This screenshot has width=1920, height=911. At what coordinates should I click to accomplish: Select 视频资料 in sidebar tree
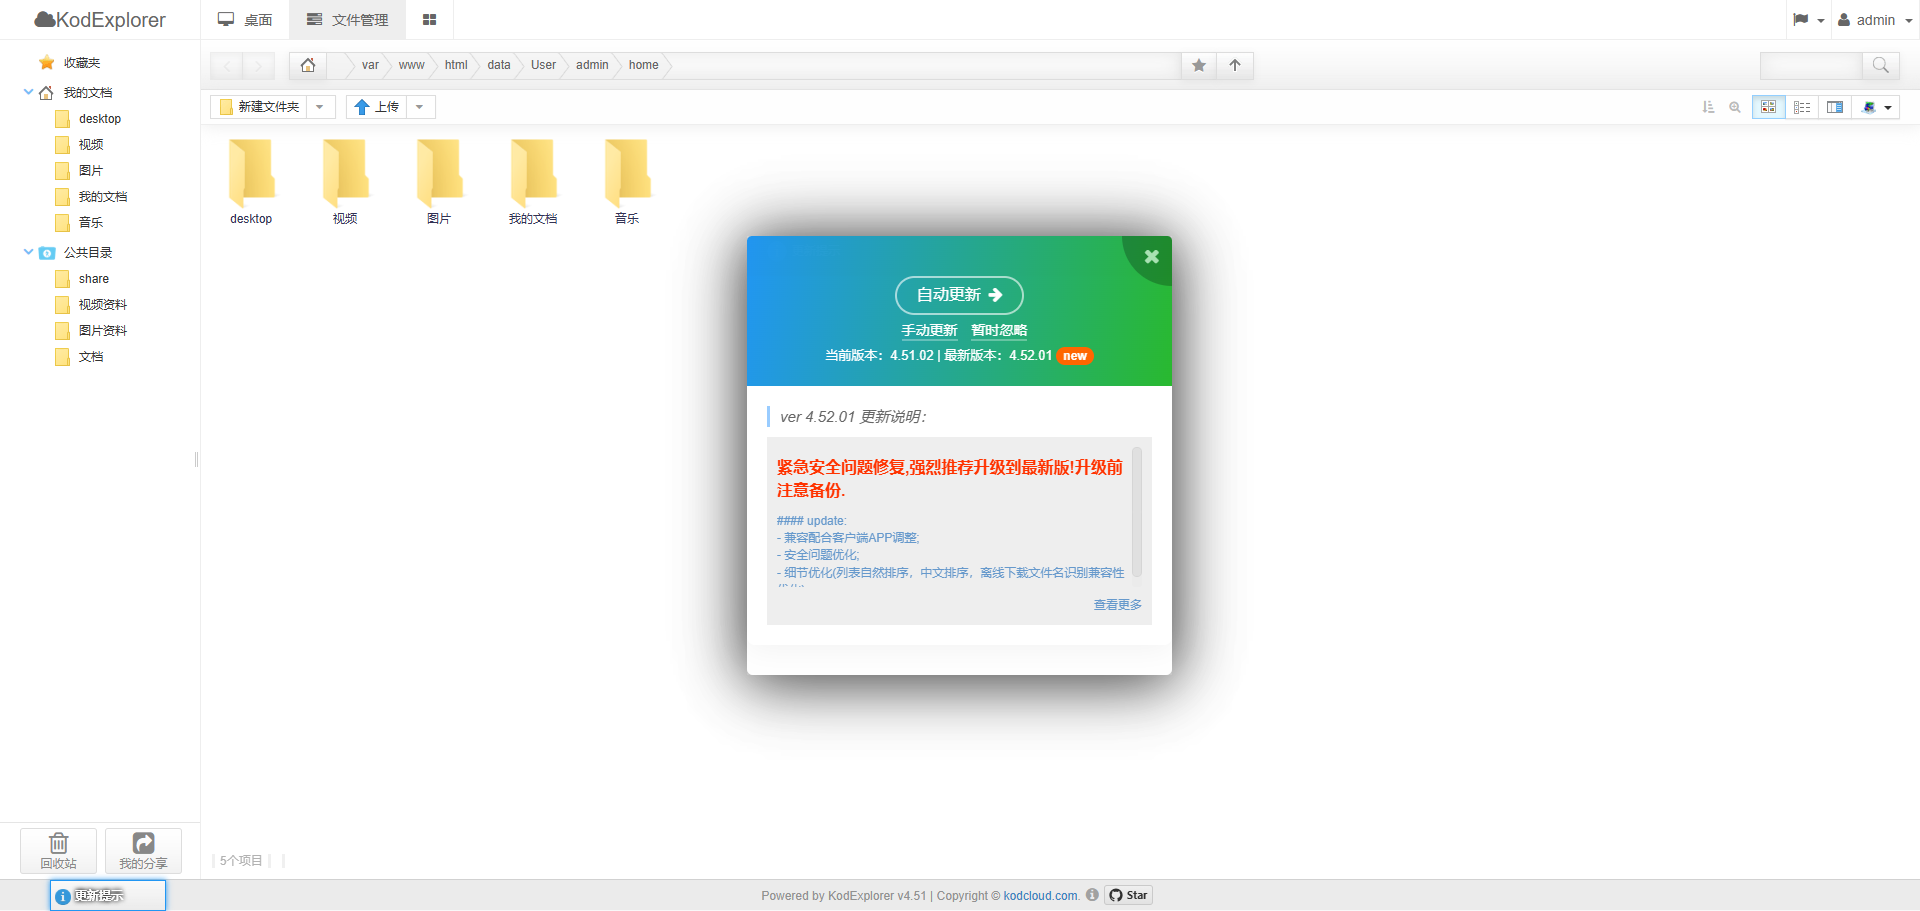103,305
